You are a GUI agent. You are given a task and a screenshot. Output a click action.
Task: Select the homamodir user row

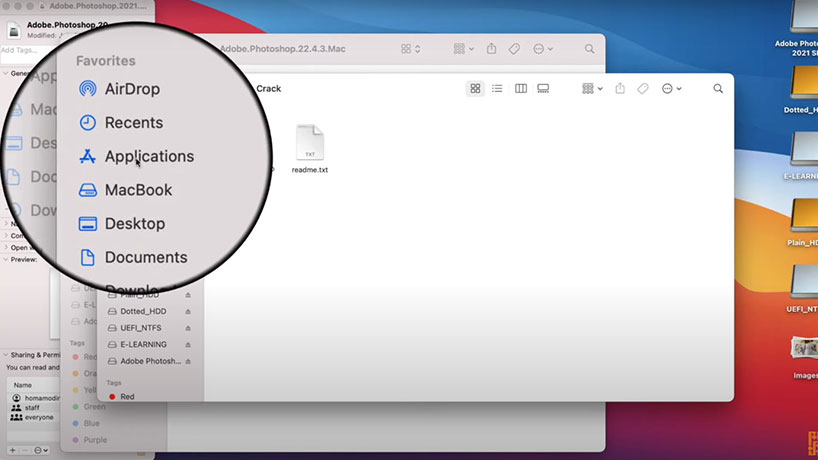(35, 398)
